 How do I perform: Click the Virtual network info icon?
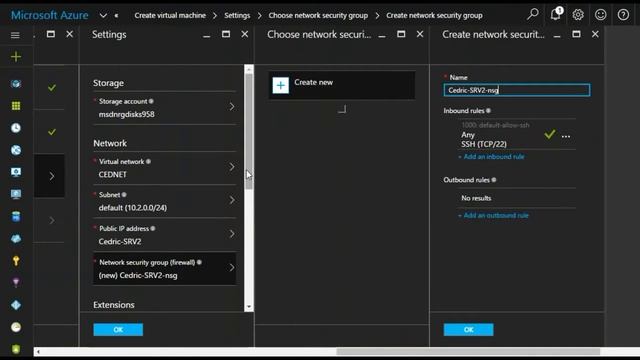(149, 162)
